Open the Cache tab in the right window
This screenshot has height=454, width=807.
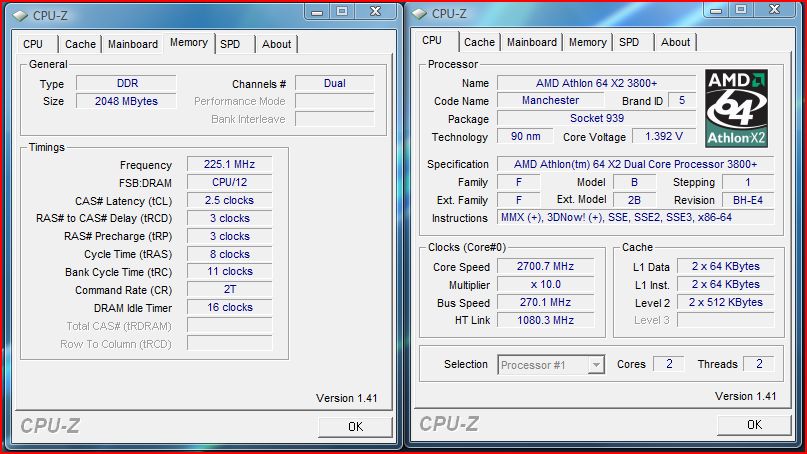(479, 42)
